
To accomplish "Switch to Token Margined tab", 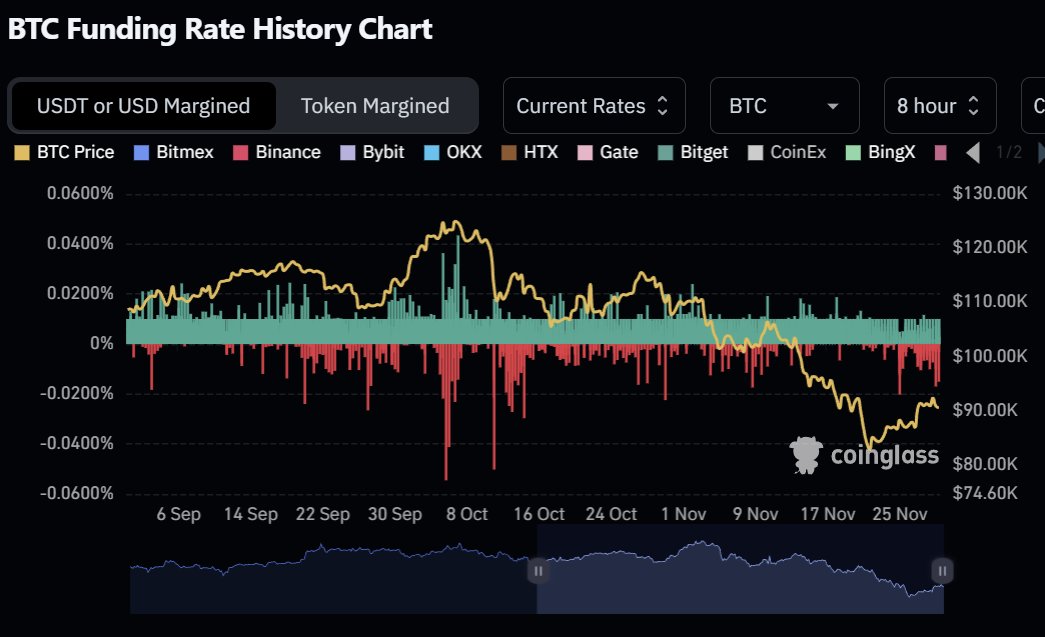I will [375, 106].
